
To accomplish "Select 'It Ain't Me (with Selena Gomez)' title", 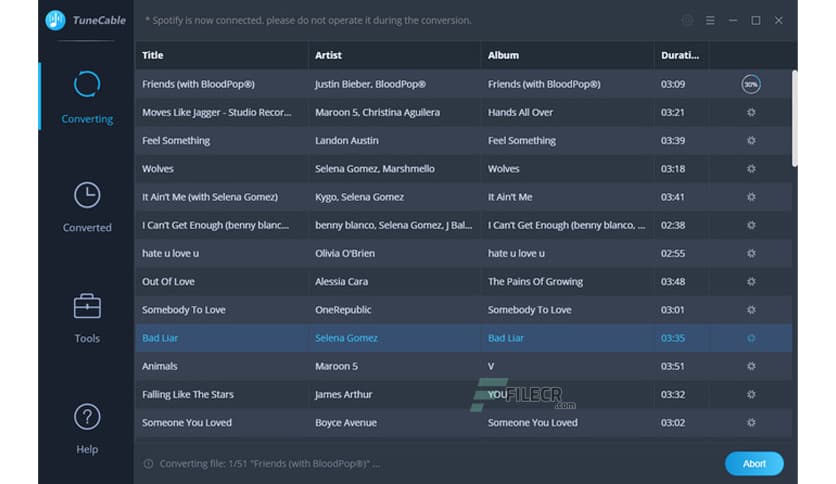I will click(210, 197).
